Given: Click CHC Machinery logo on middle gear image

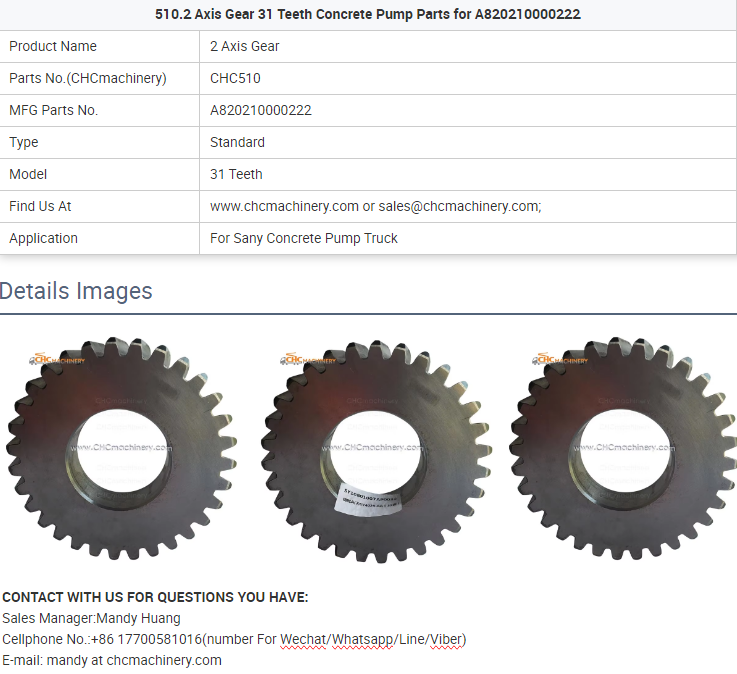Looking at the screenshot, I should (x=308, y=359).
